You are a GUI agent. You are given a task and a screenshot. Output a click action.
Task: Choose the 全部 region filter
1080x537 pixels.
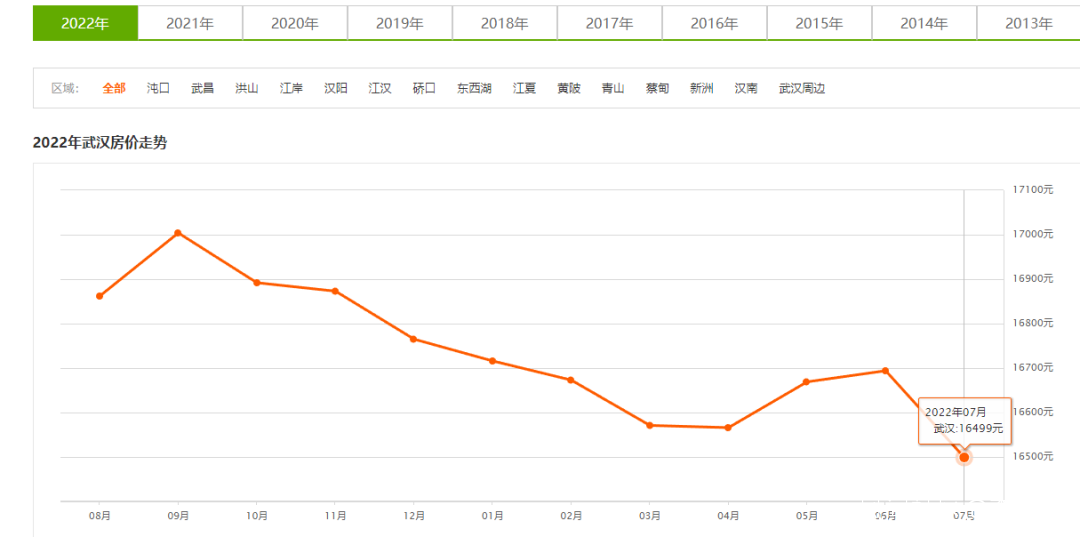click(114, 88)
